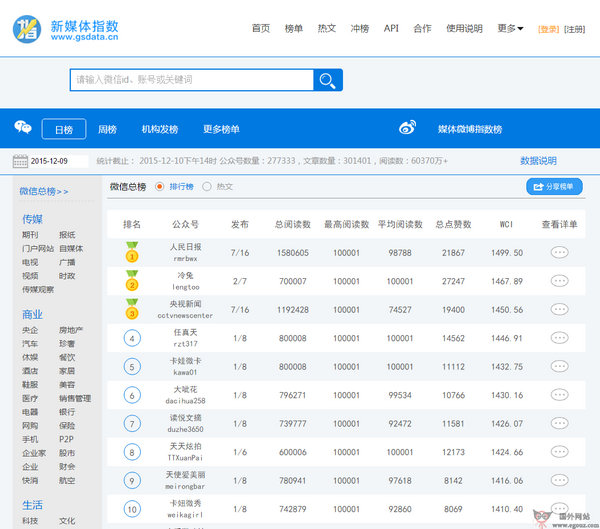Click the Weibo icon in blue bar

tap(408, 127)
